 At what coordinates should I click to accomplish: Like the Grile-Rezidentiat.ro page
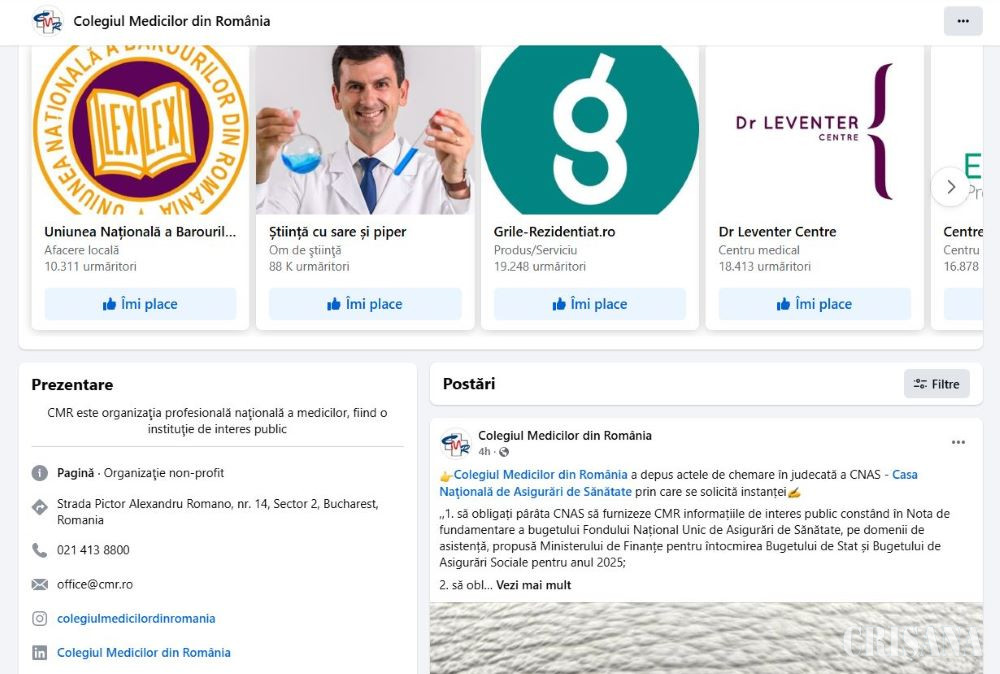click(x=590, y=304)
